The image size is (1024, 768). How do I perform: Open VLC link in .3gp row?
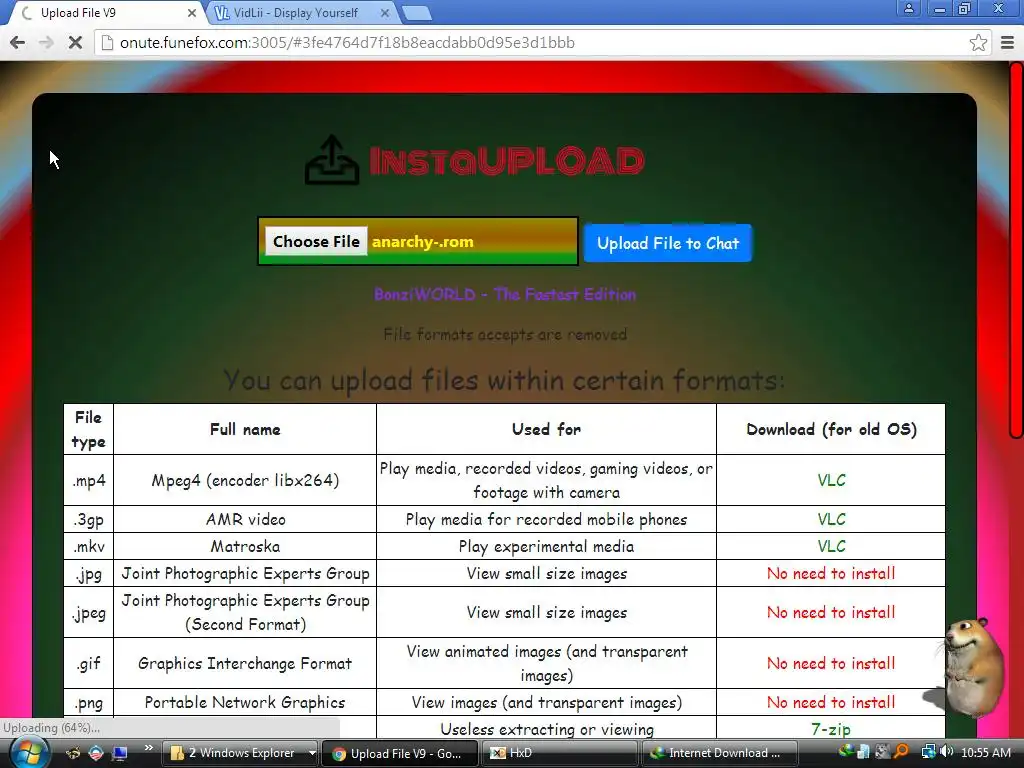[x=831, y=519]
